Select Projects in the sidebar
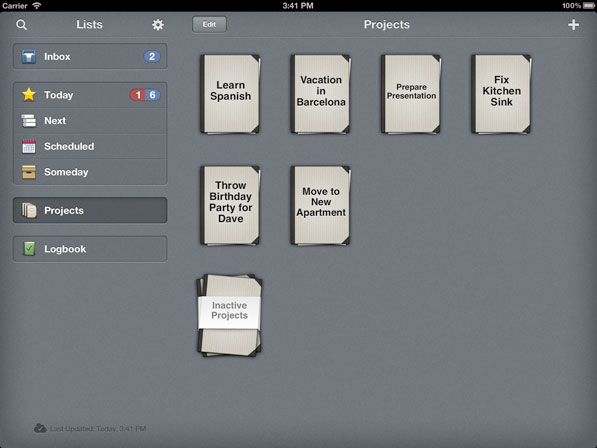The width and height of the screenshot is (597, 448). (x=90, y=210)
